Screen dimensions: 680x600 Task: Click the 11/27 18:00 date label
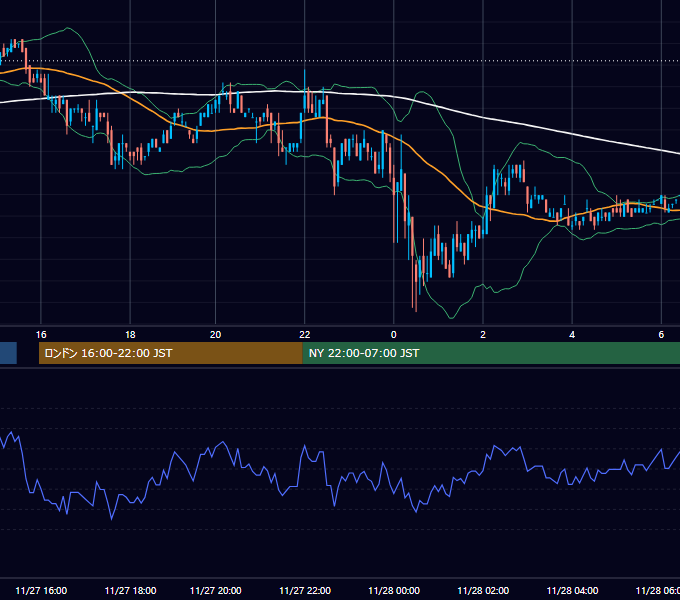[x=131, y=590]
